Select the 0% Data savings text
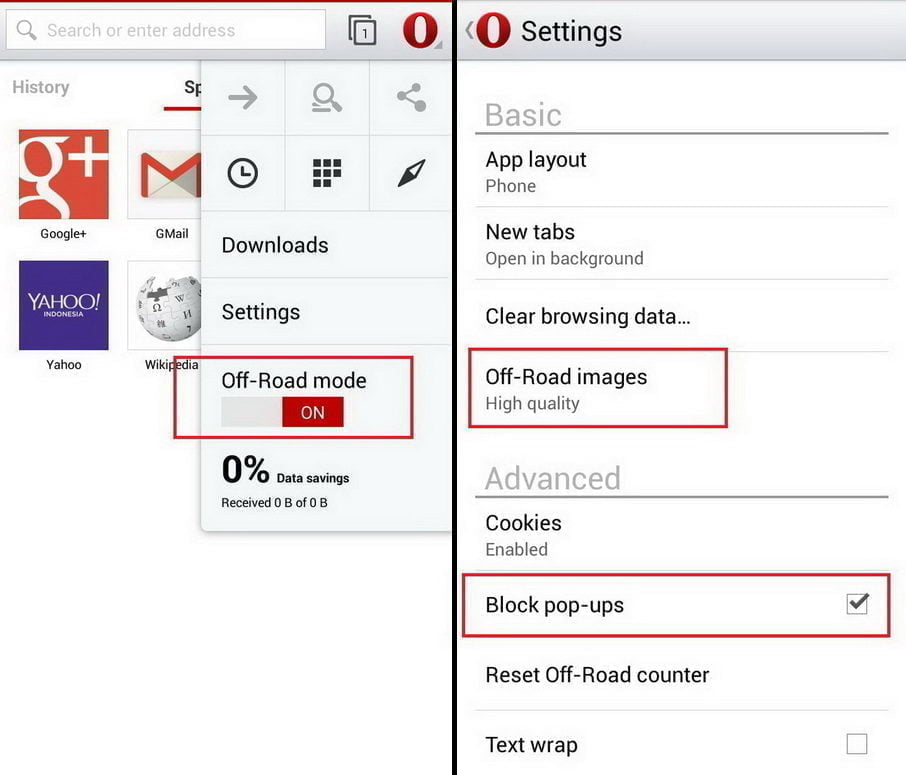906x775 pixels. (x=285, y=470)
